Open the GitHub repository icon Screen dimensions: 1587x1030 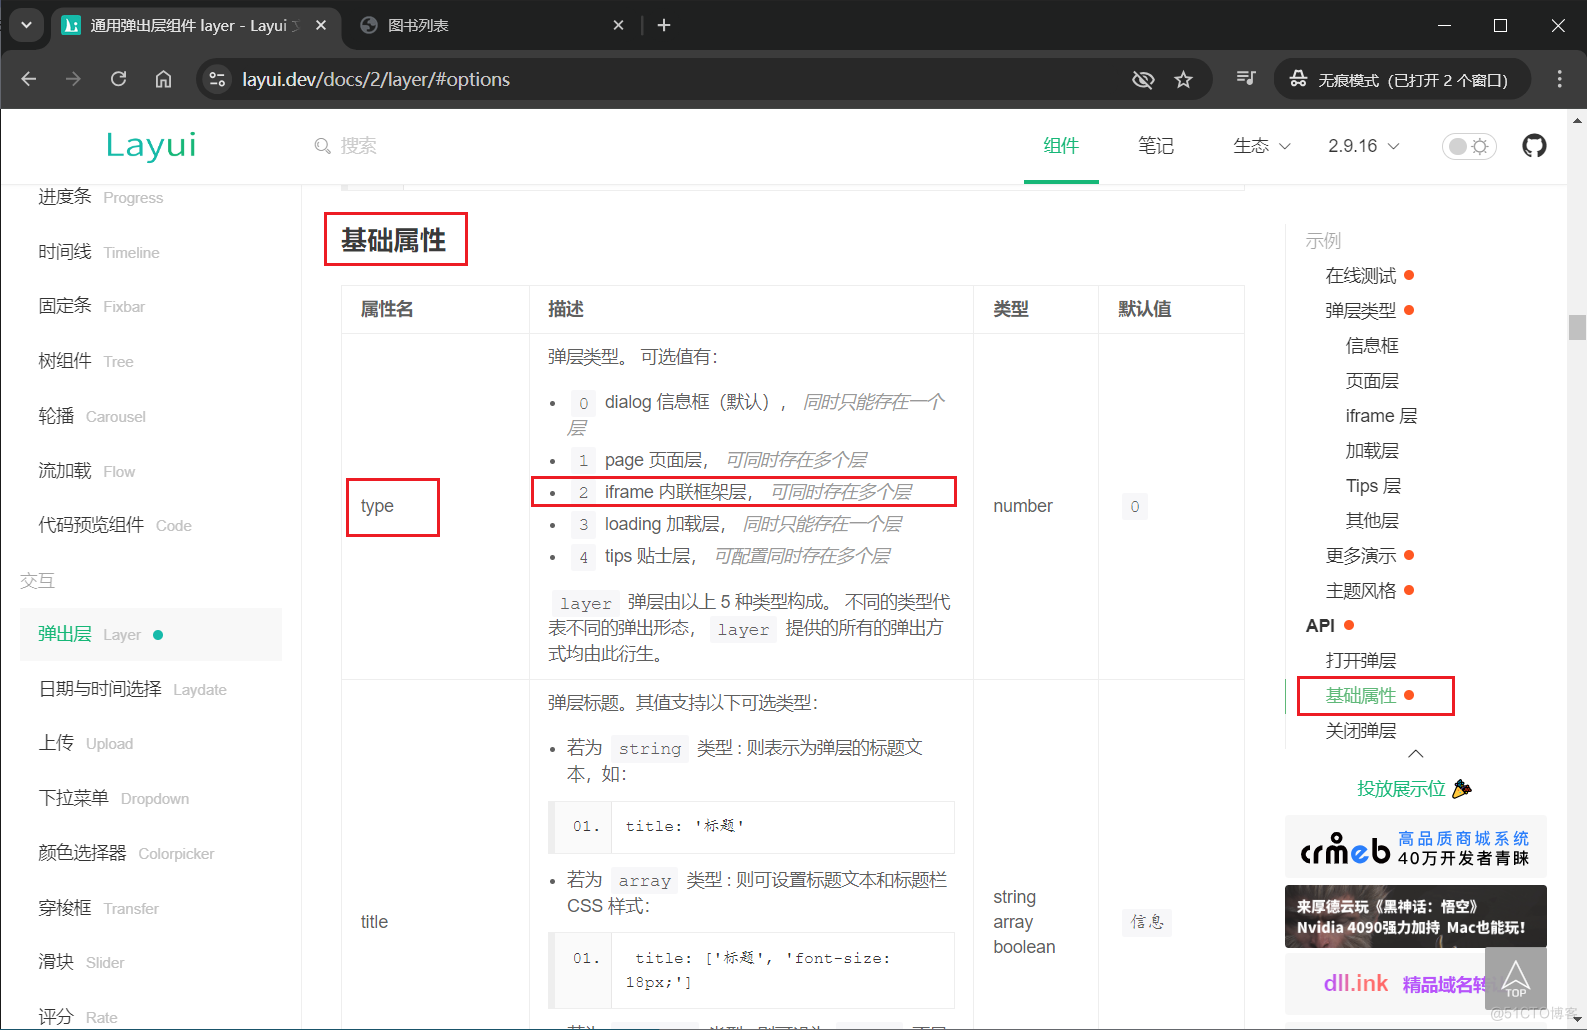click(x=1534, y=146)
